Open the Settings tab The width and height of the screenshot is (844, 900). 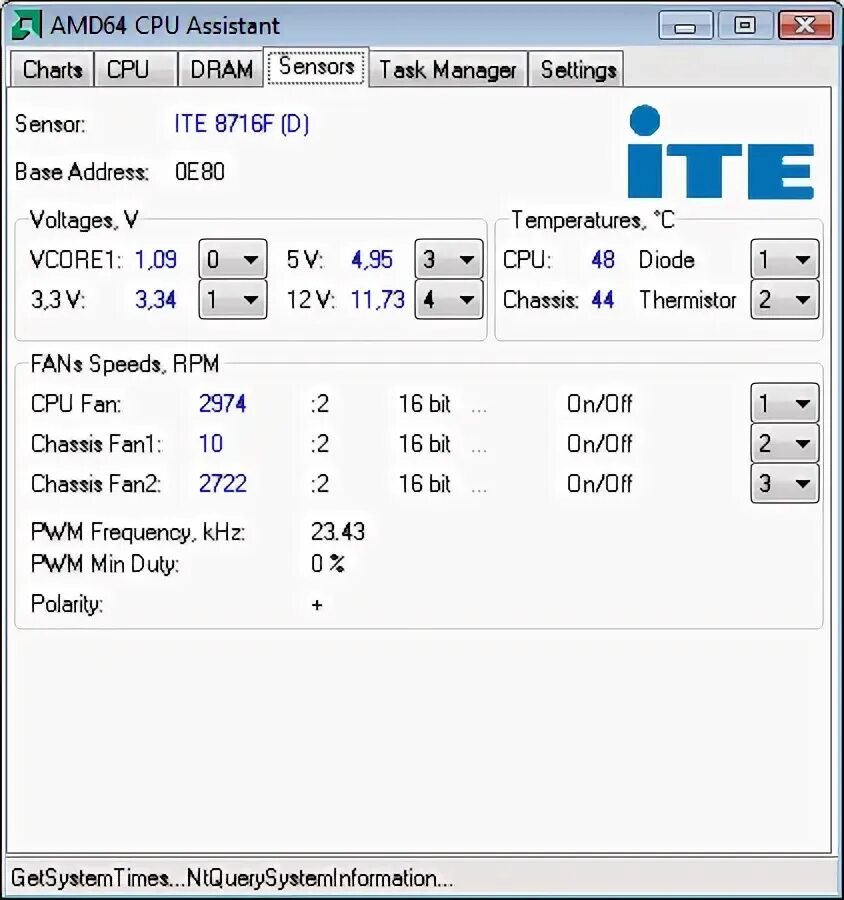coord(578,69)
